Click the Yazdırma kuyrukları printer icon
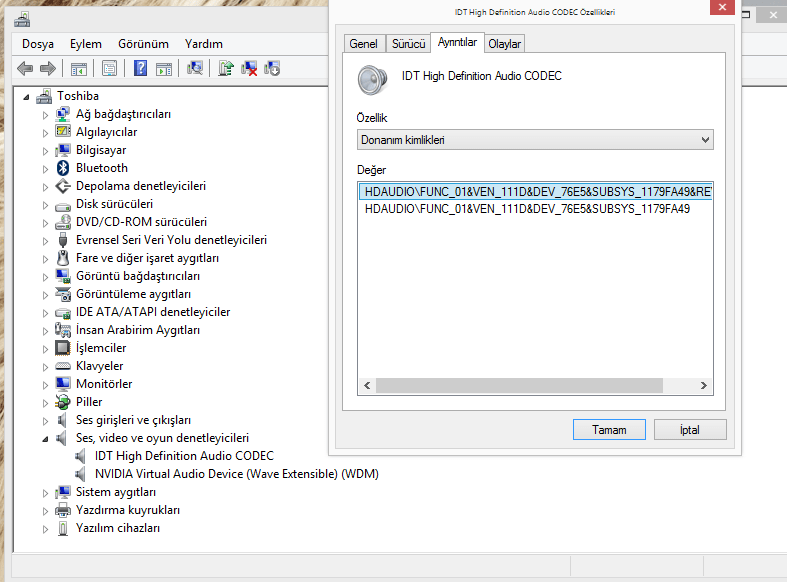The image size is (787, 582). (63, 510)
